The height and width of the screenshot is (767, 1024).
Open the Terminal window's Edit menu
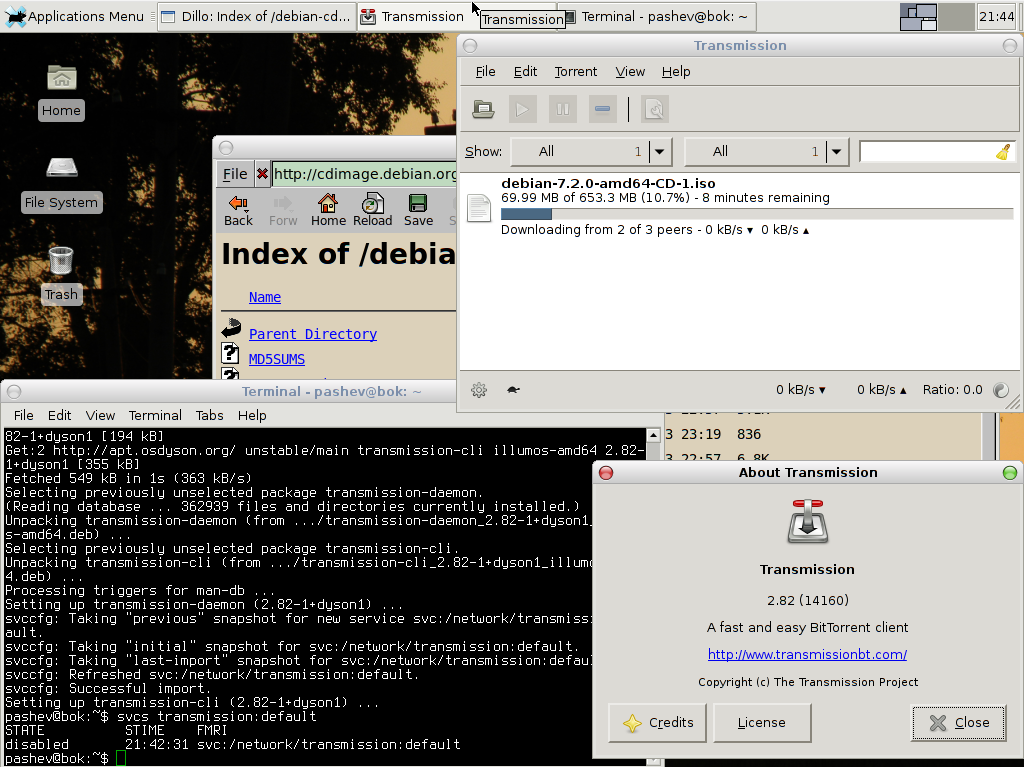click(x=59, y=416)
